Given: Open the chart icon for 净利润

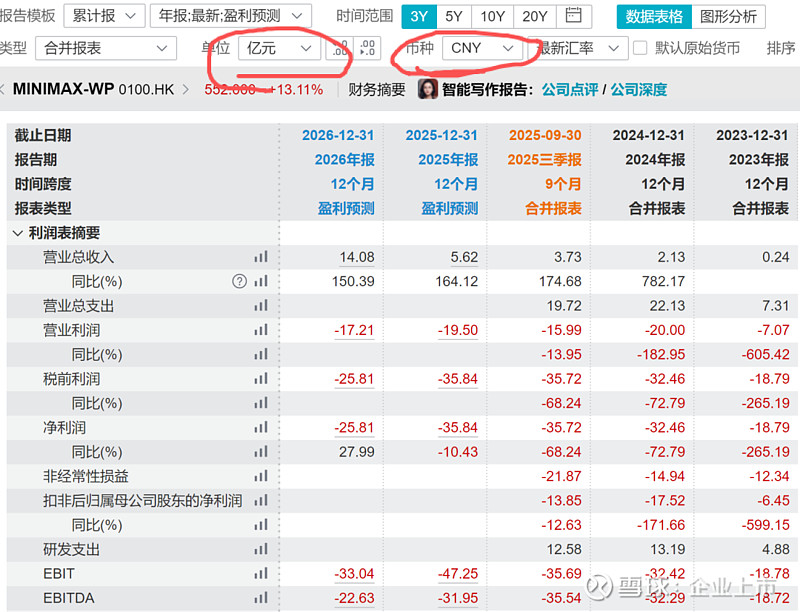Looking at the screenshot, I should [x=261, y=428].
